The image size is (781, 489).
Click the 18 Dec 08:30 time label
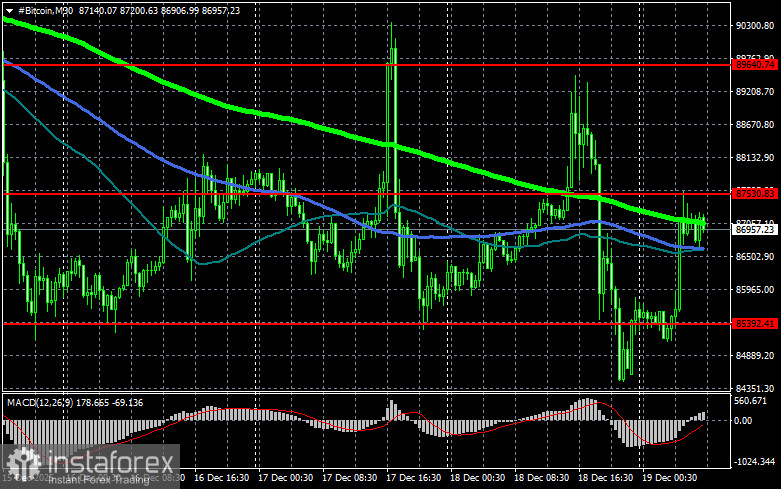pos(541,478)
